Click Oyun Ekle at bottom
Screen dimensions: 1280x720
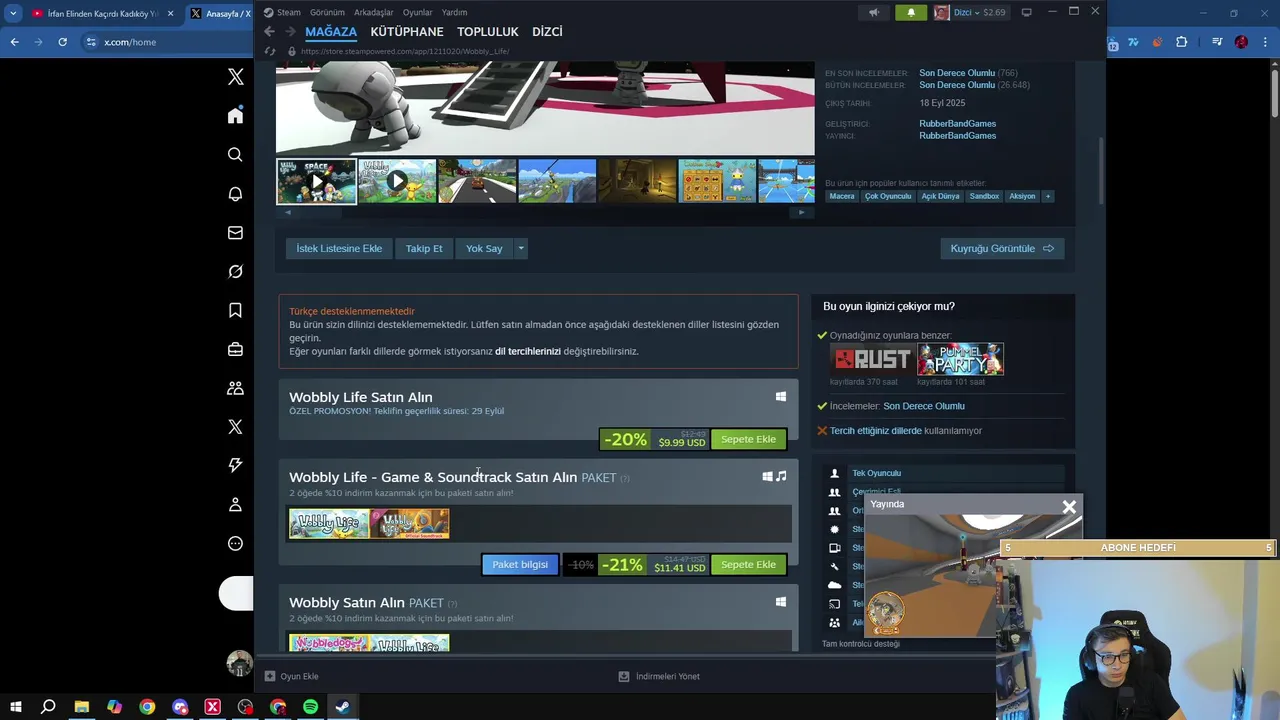(x=291, y=676)
